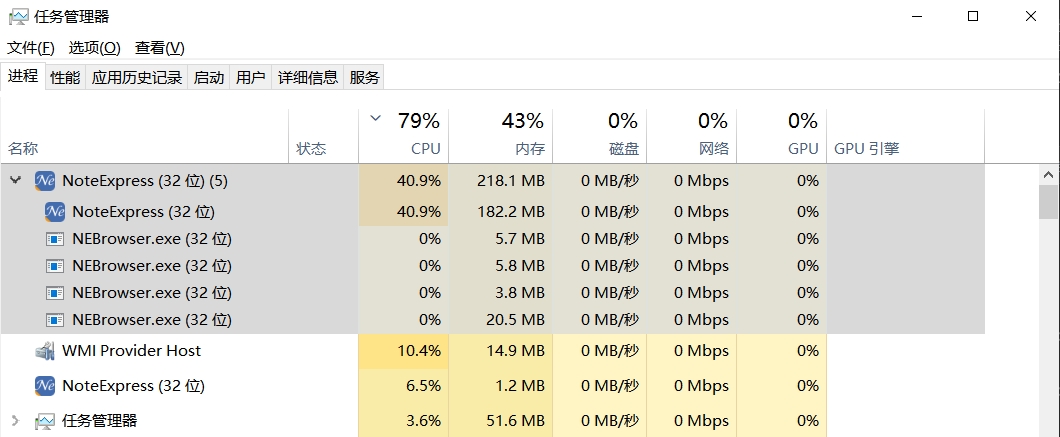Click the Task Manager title bar icon

coord(19,16)
